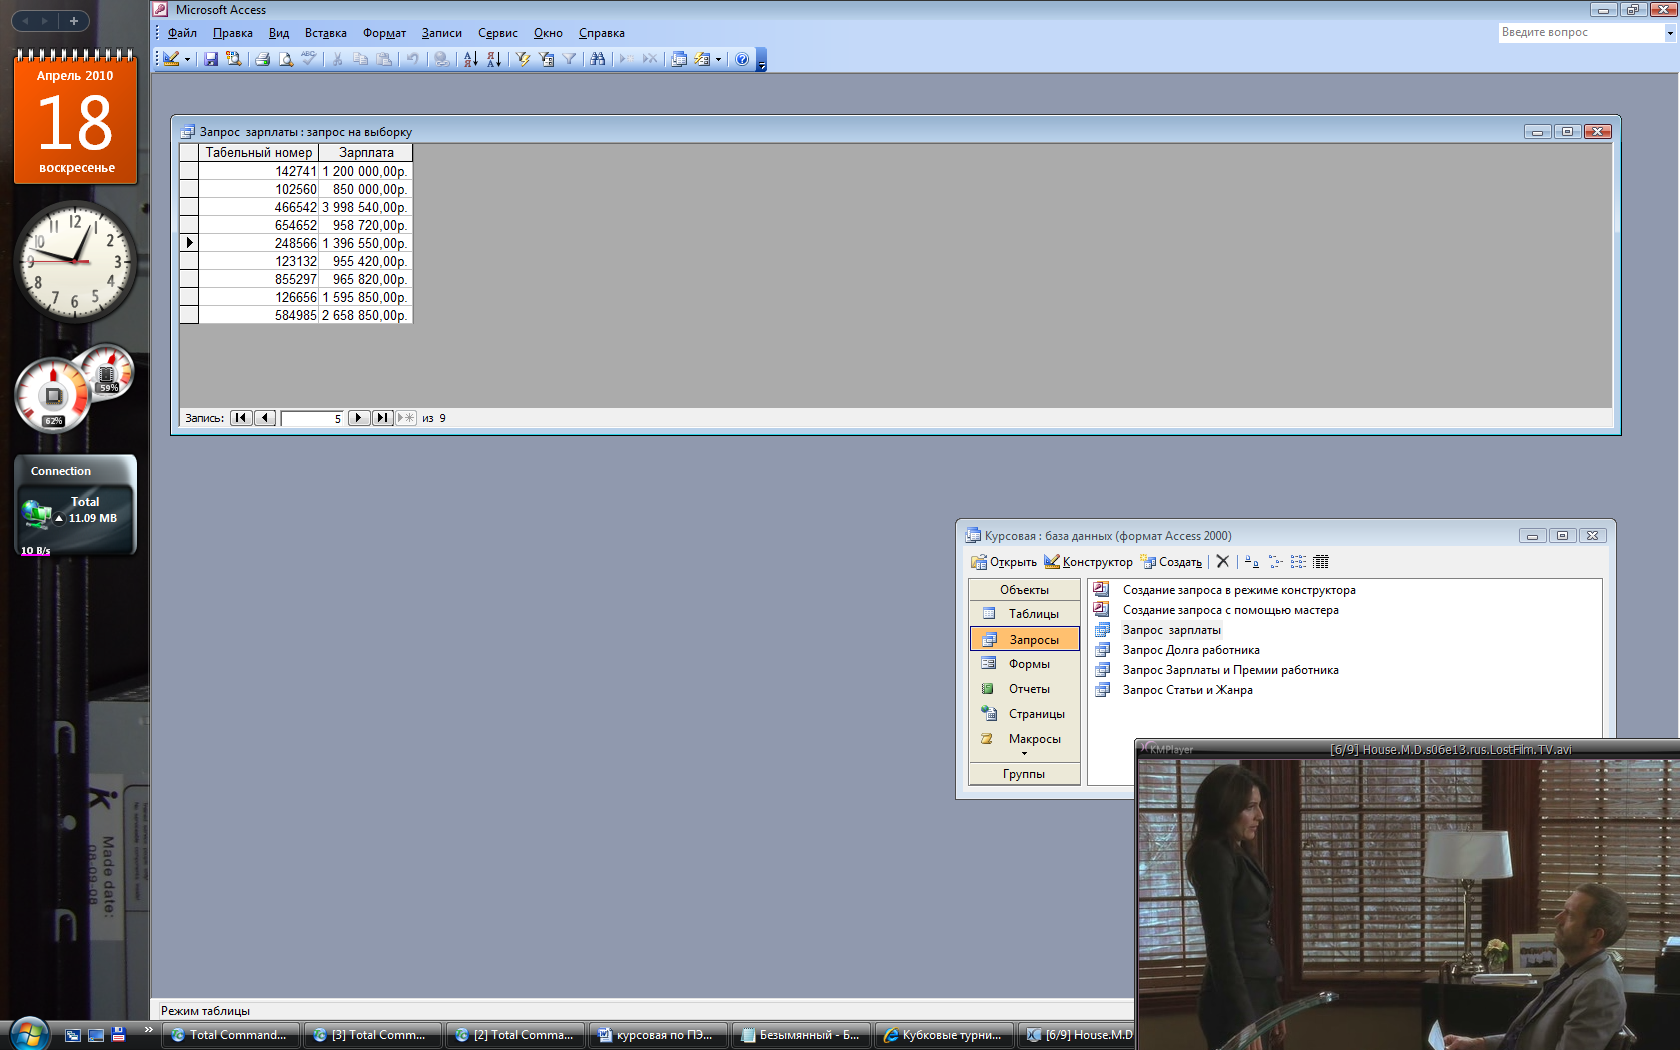
Task: Select Таблицы in Objects panel
Action: [1024, 614]
